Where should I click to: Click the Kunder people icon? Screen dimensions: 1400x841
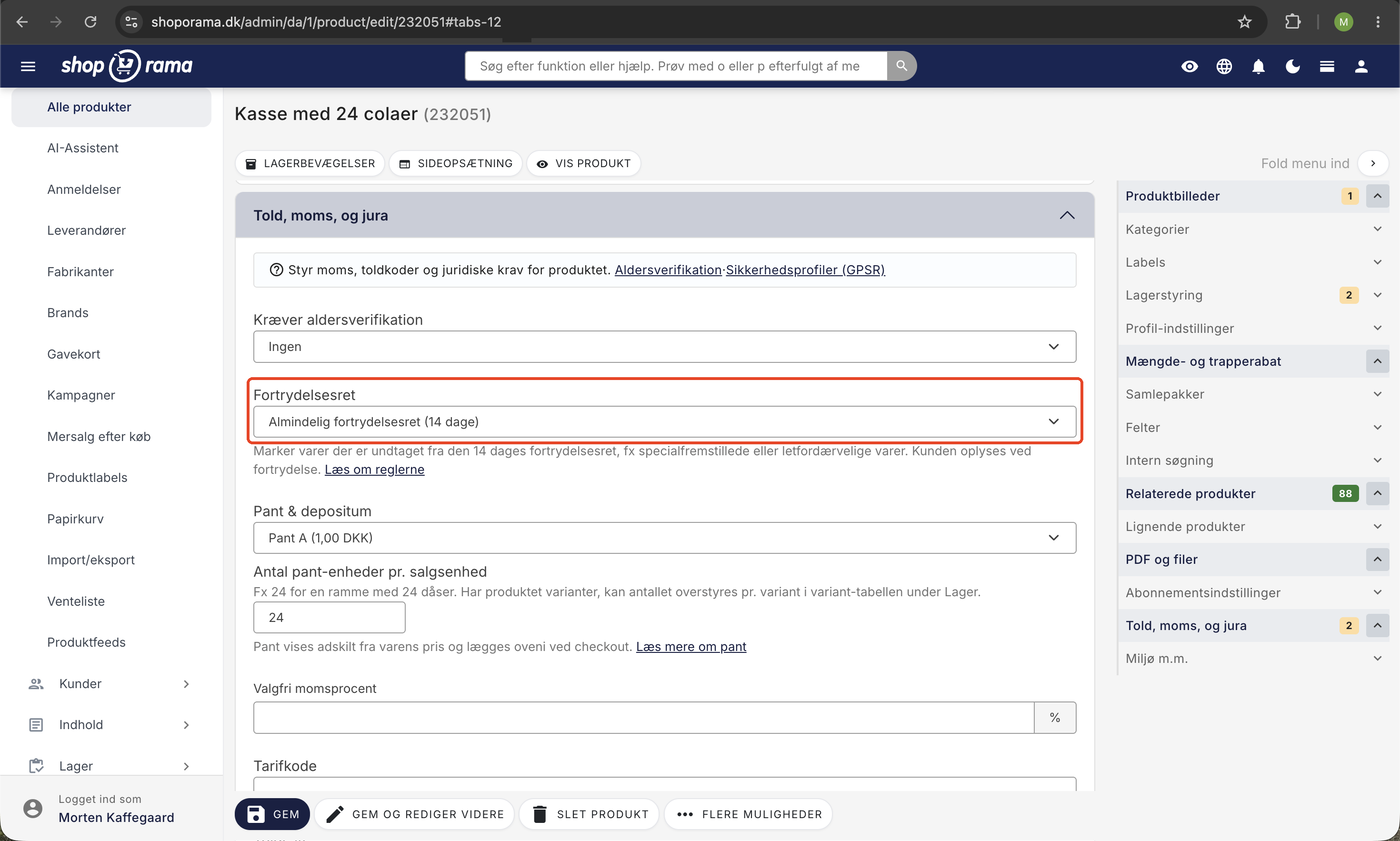[x=36, y=684]
